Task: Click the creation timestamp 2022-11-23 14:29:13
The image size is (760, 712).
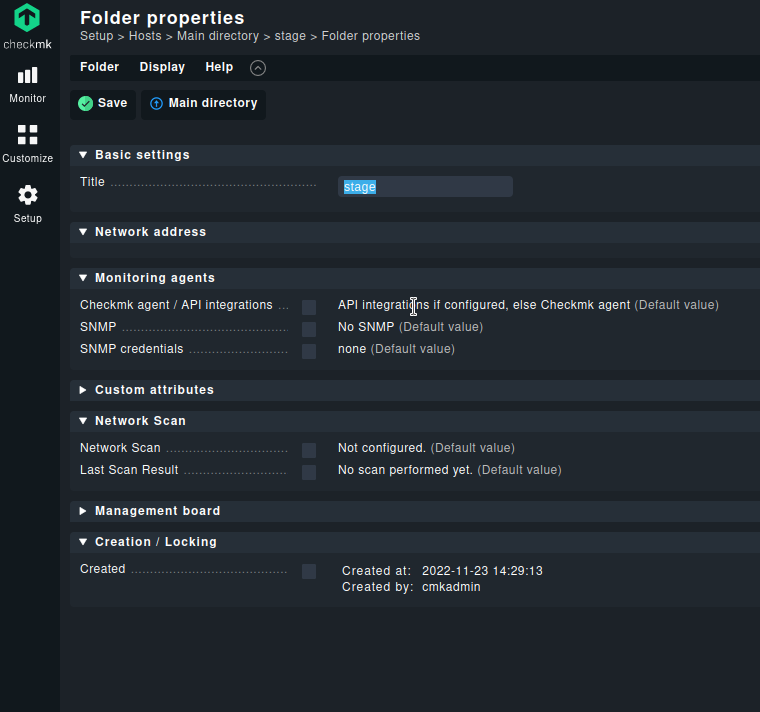Action: 482,571
